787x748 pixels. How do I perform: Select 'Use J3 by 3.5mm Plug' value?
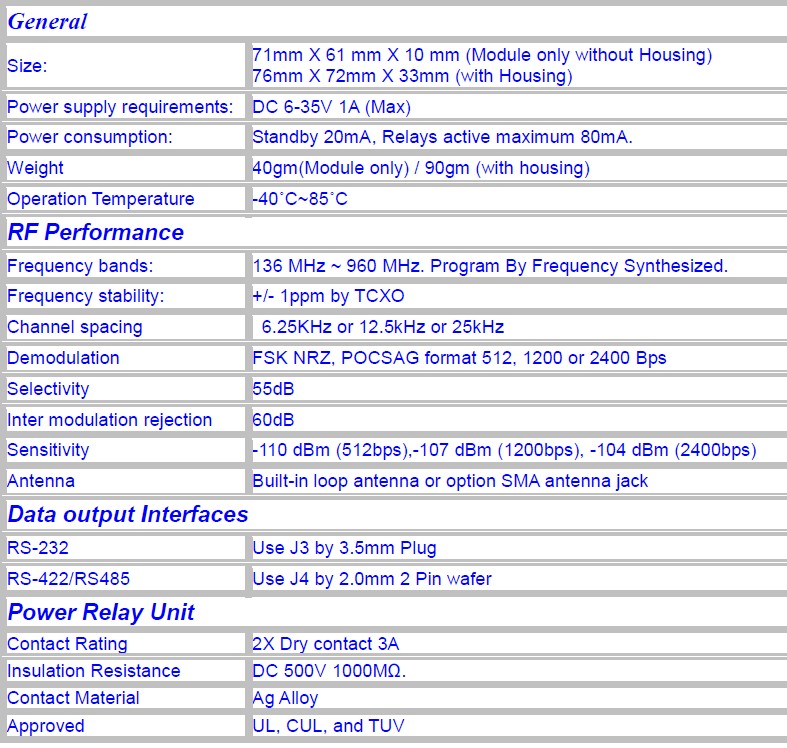click(344, 548)
